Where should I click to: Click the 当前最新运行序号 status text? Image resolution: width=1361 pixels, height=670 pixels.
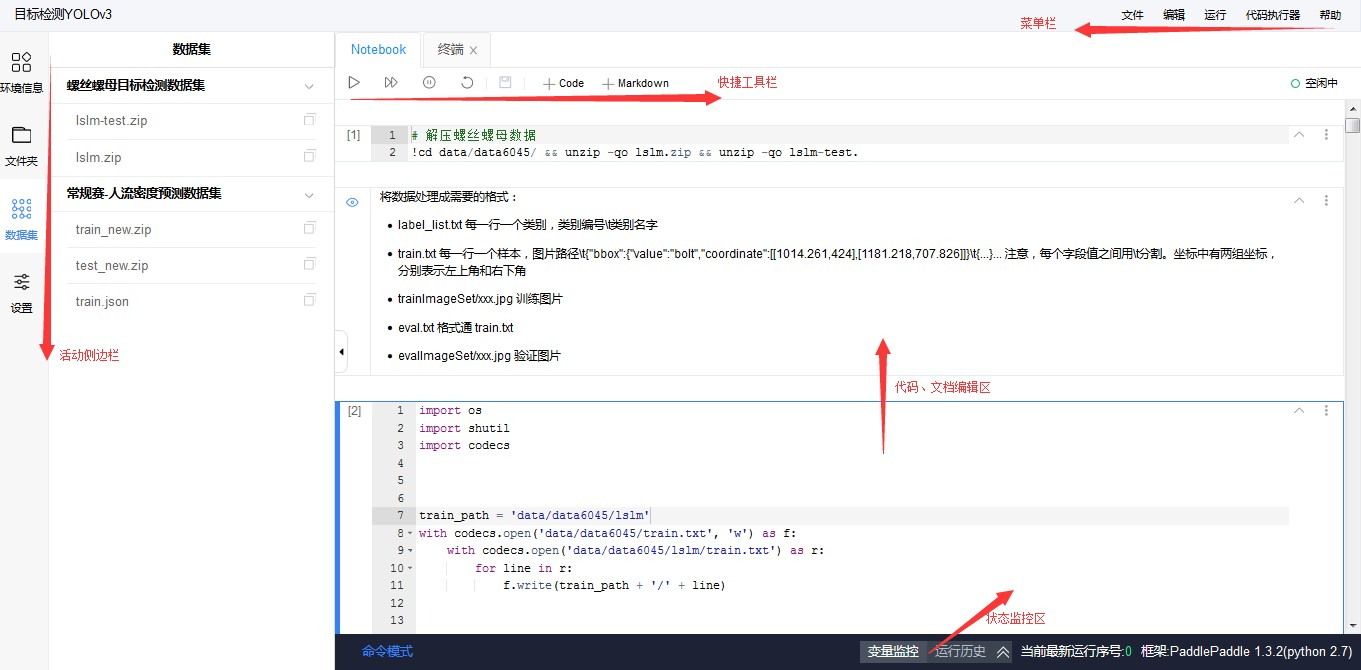click(1076, 651)
